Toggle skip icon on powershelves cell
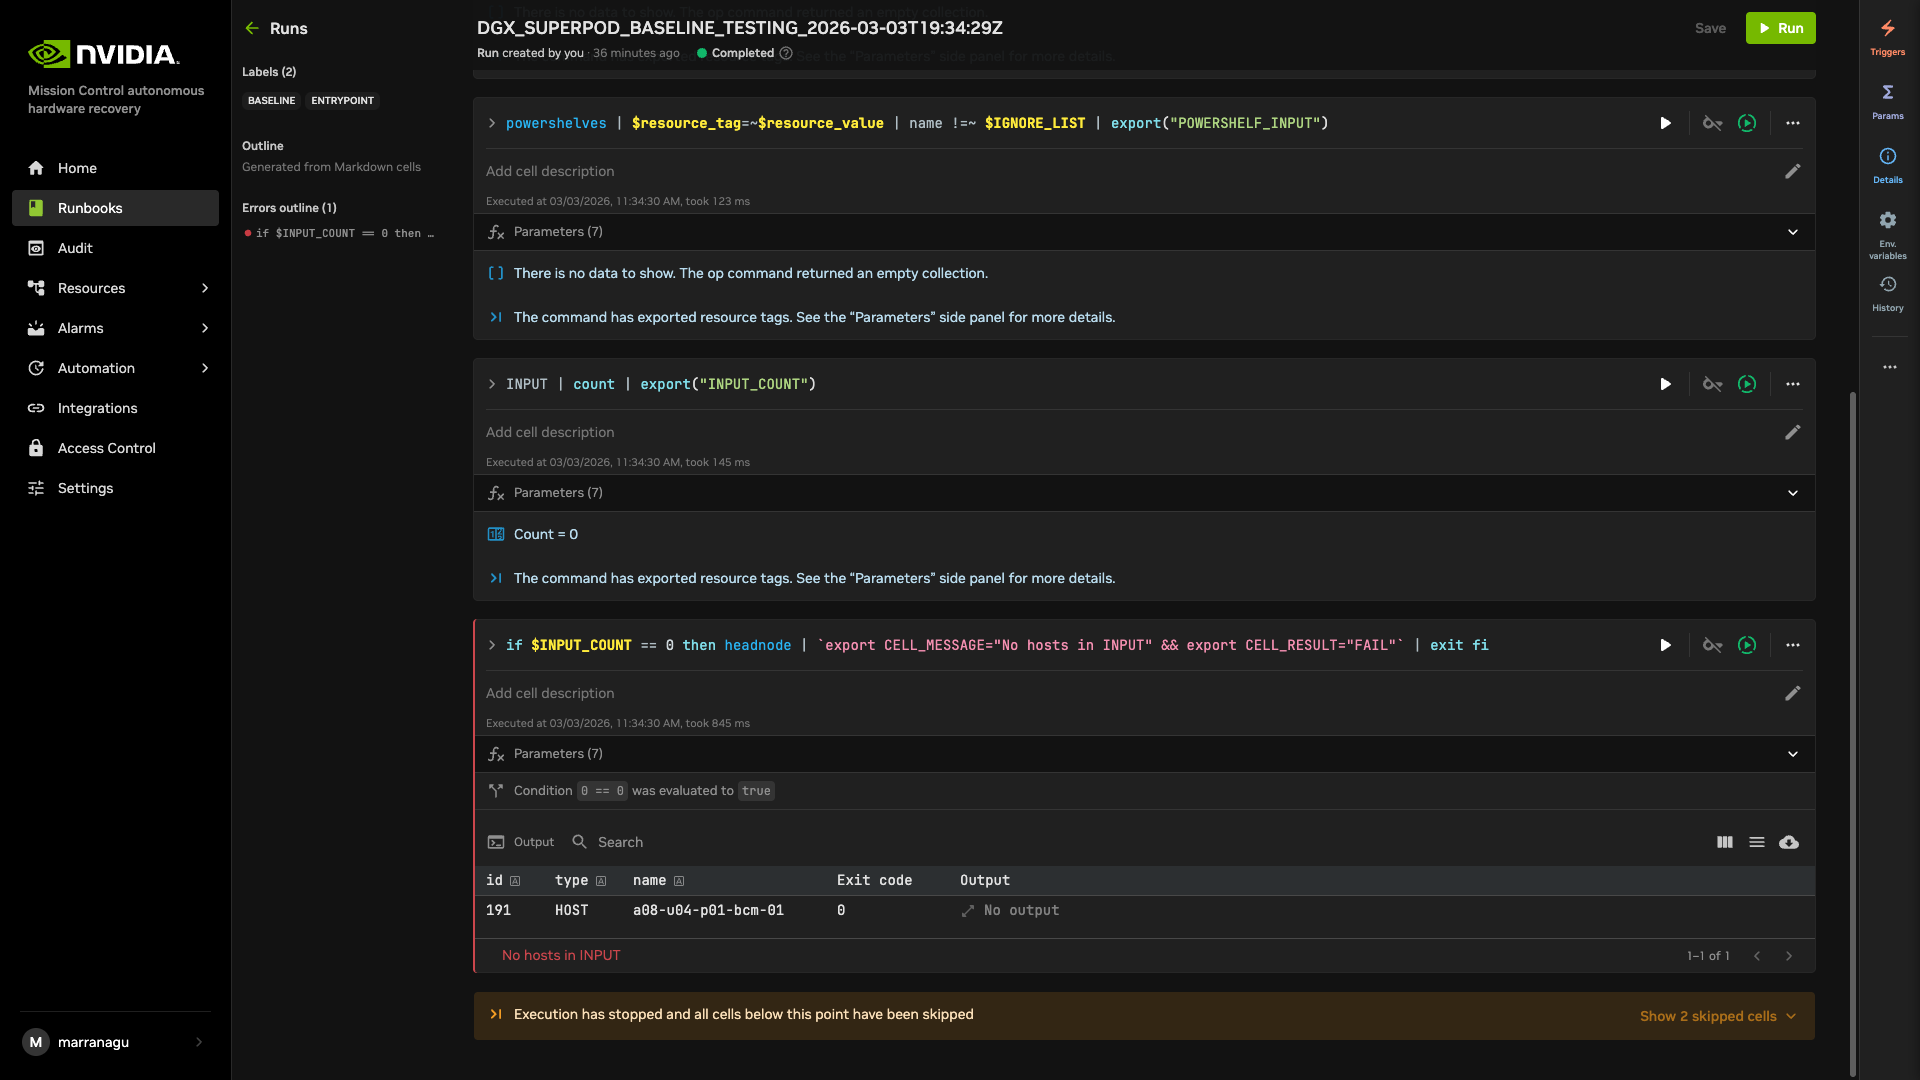Viewport: 1920px width, 1080px height. pyautogui.click(x=1713, y=123)
